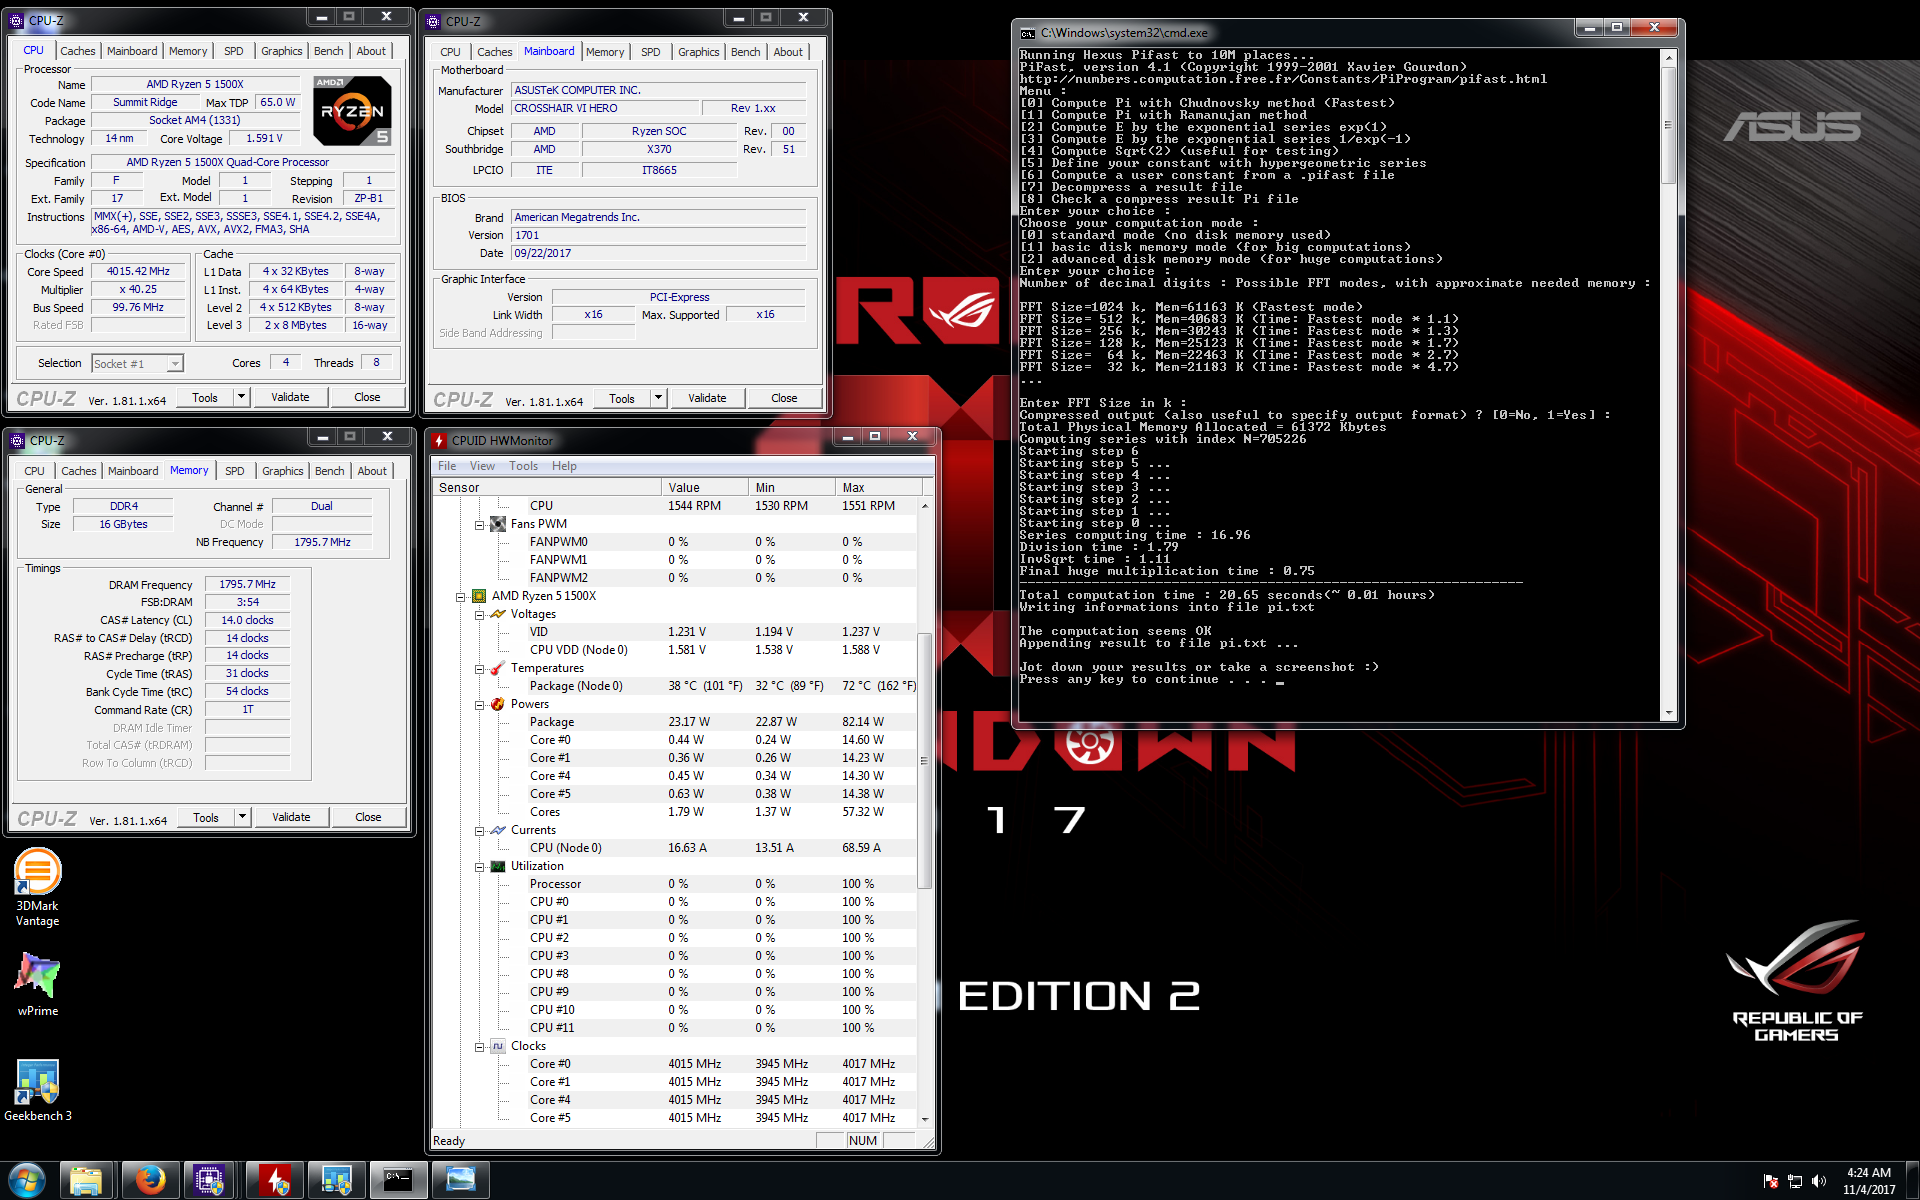Switch to Graphics tab in CPU-Z Mainboard window
This screenshot has width=1920, height=1200.
click(698, 52)
